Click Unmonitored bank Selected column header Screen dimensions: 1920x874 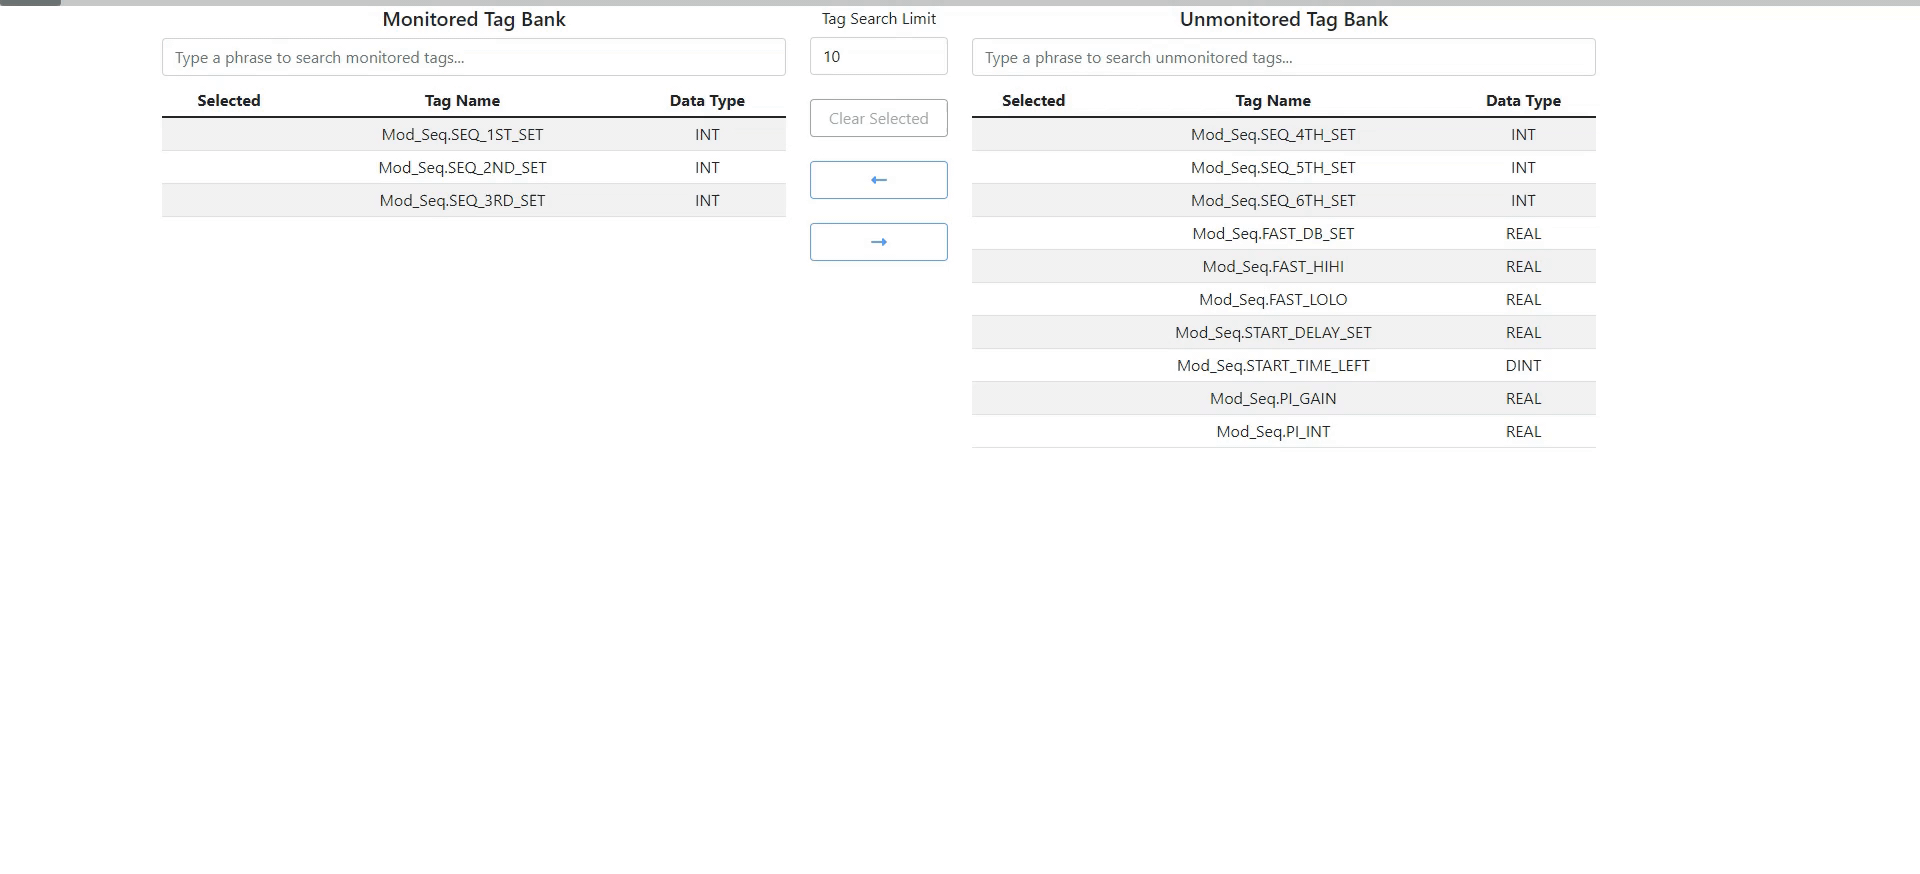1034,100
